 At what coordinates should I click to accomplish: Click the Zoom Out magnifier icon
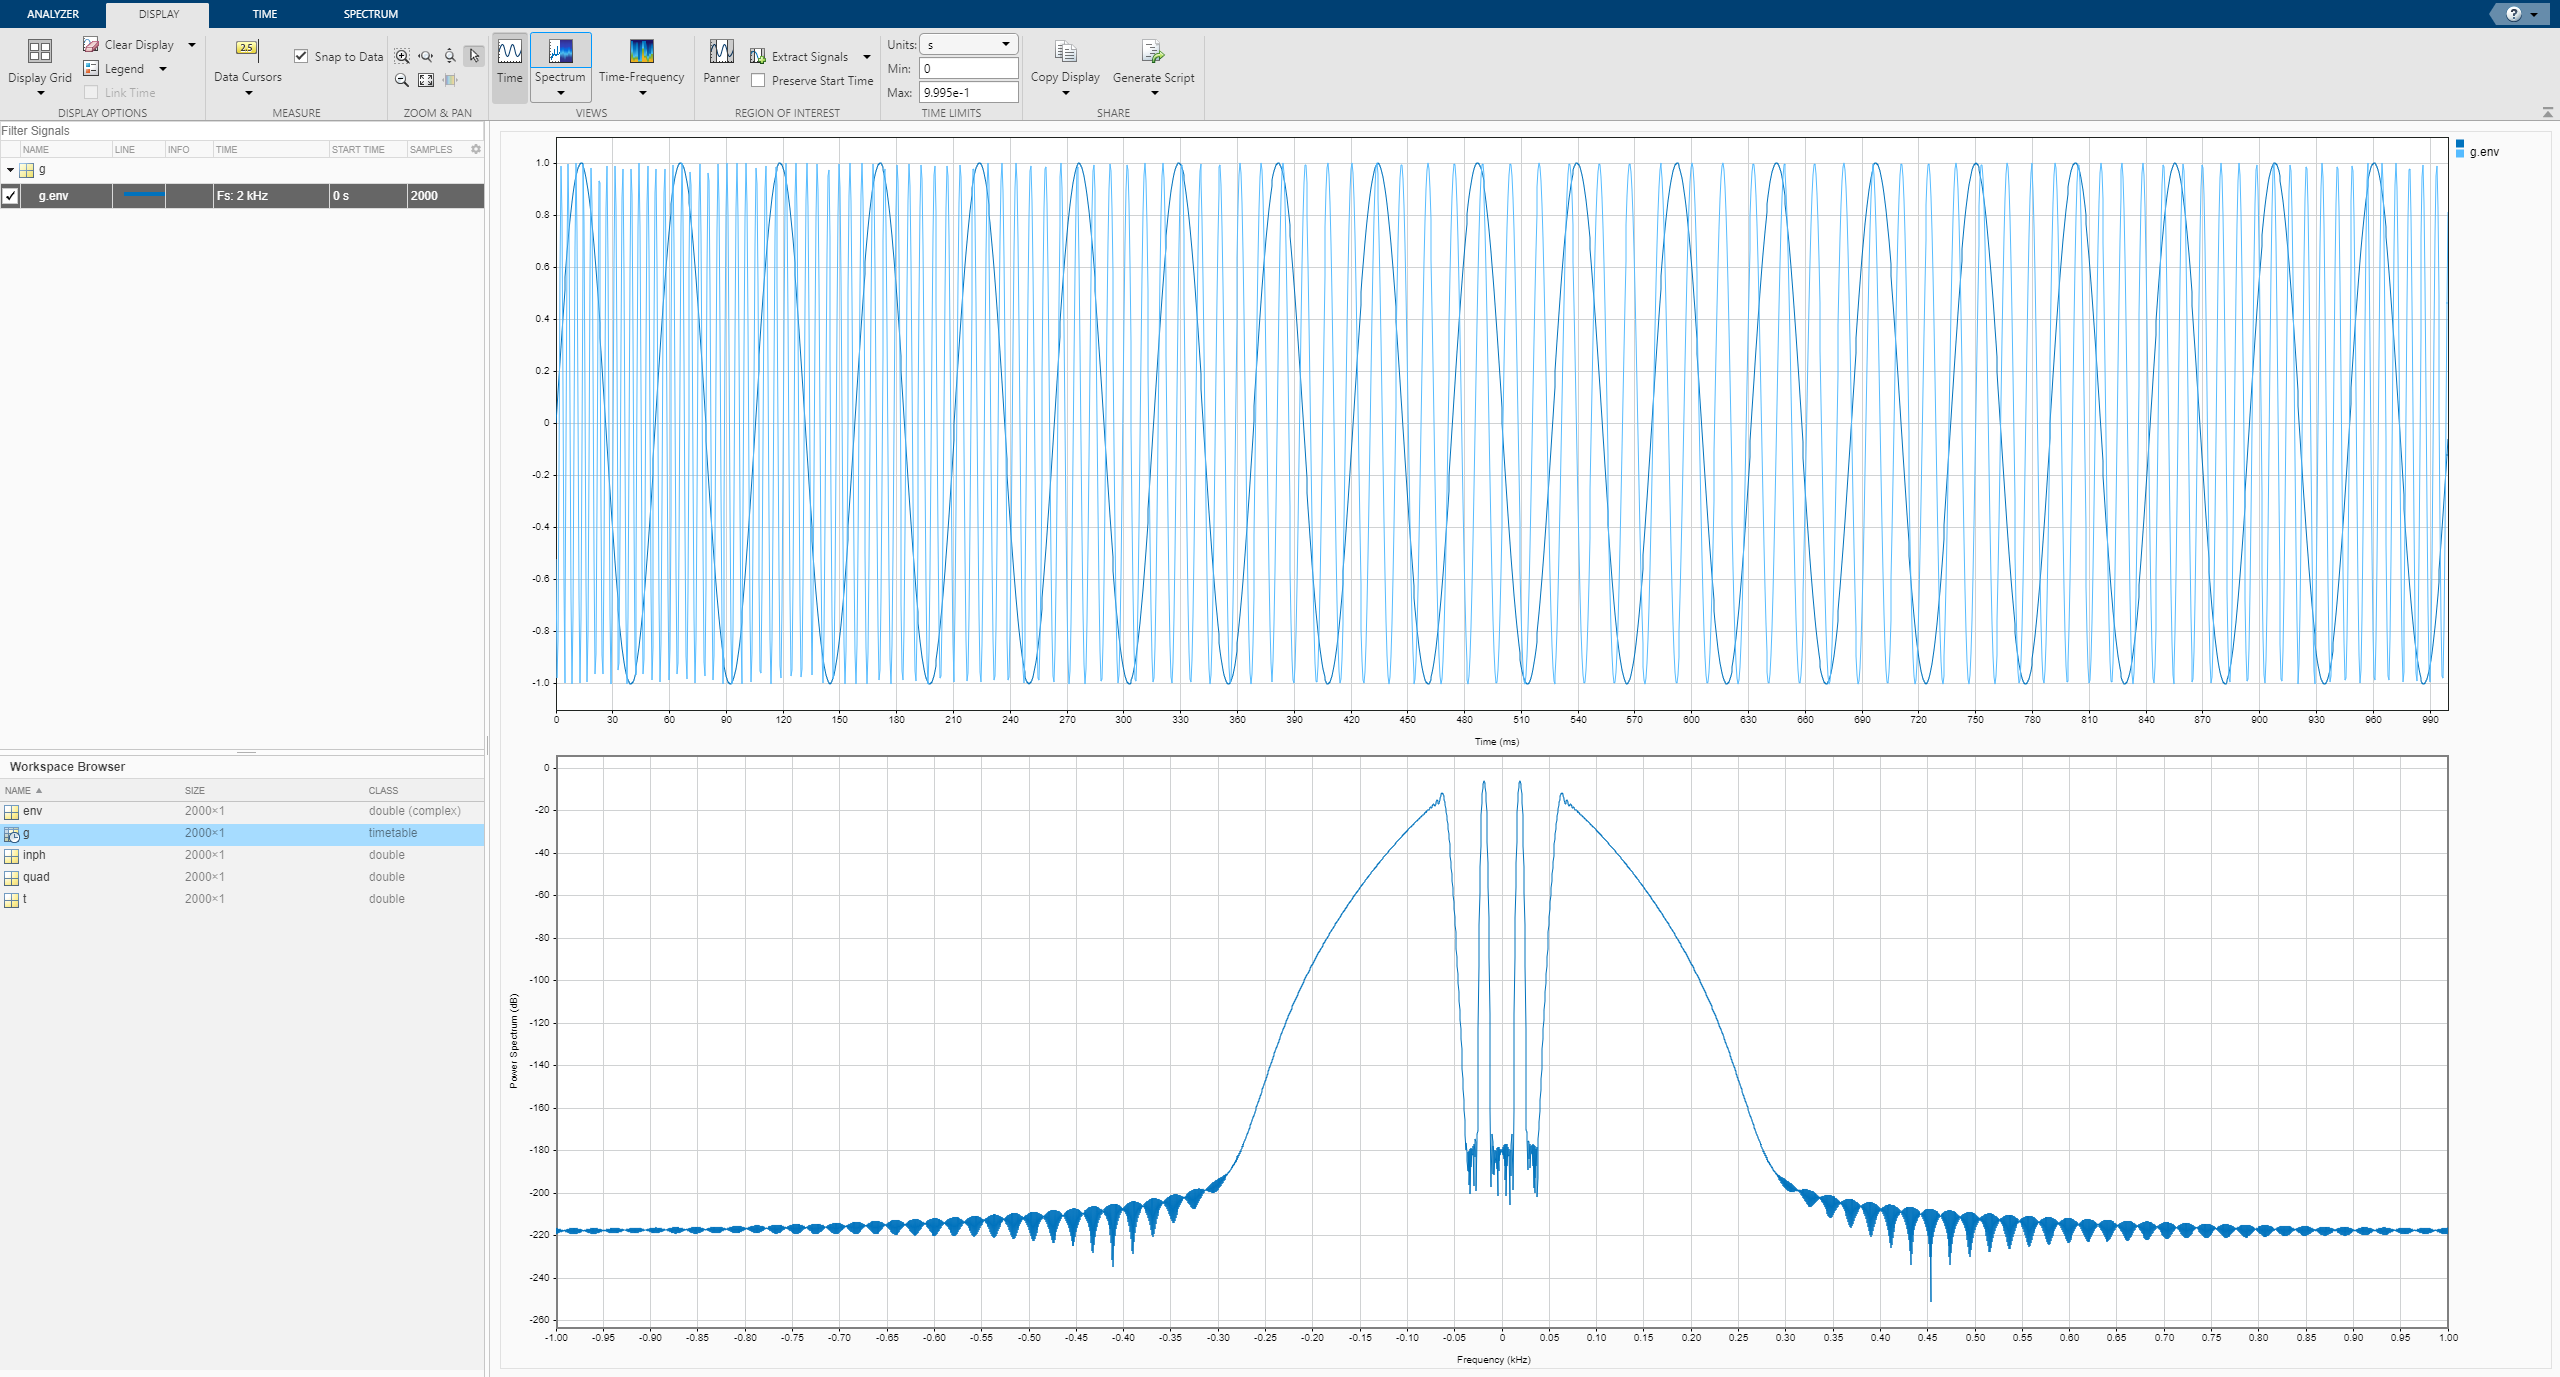pos(402,80)
